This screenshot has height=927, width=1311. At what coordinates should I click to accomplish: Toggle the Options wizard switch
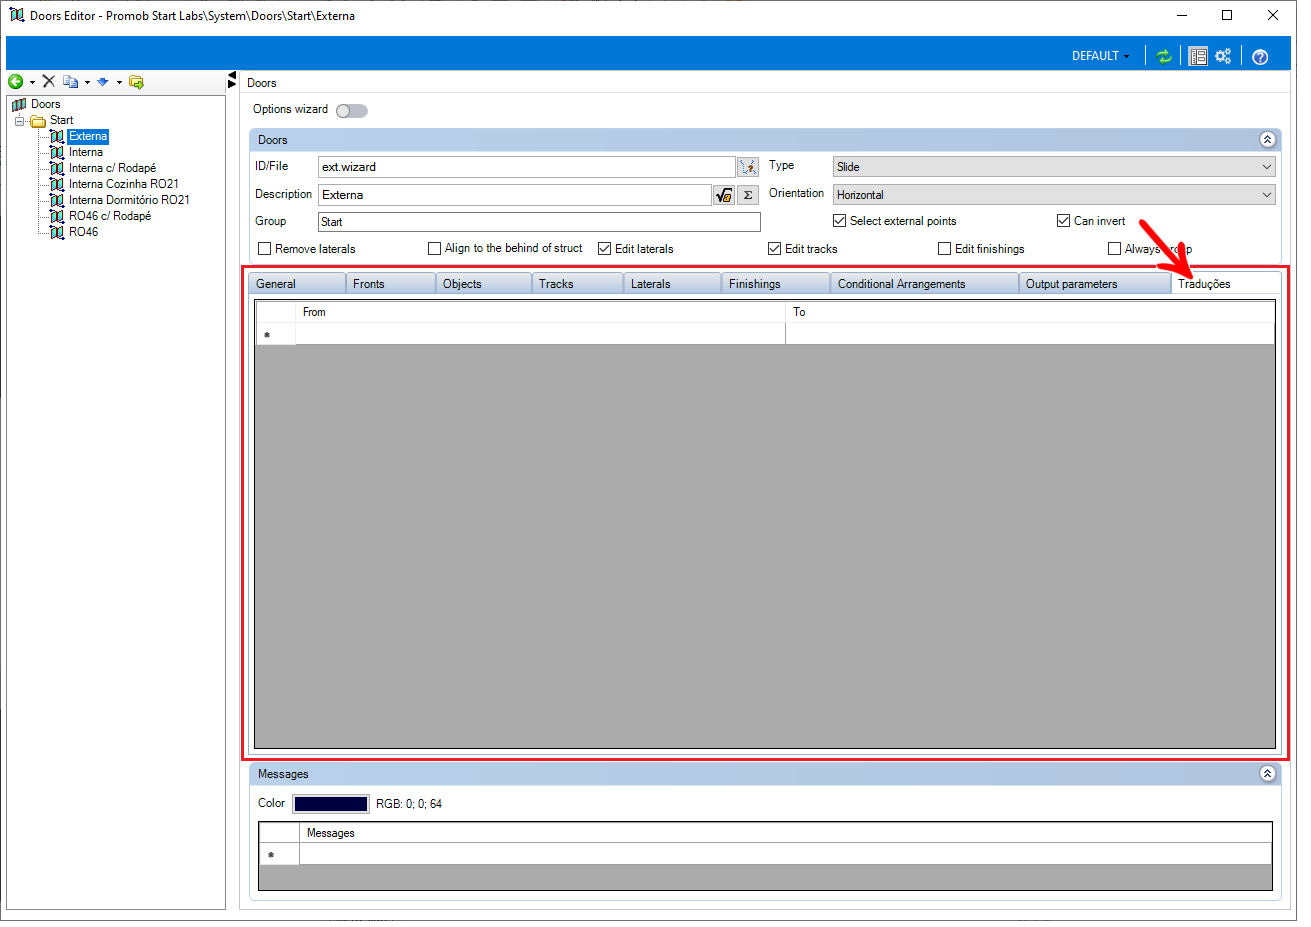[352, 111]
